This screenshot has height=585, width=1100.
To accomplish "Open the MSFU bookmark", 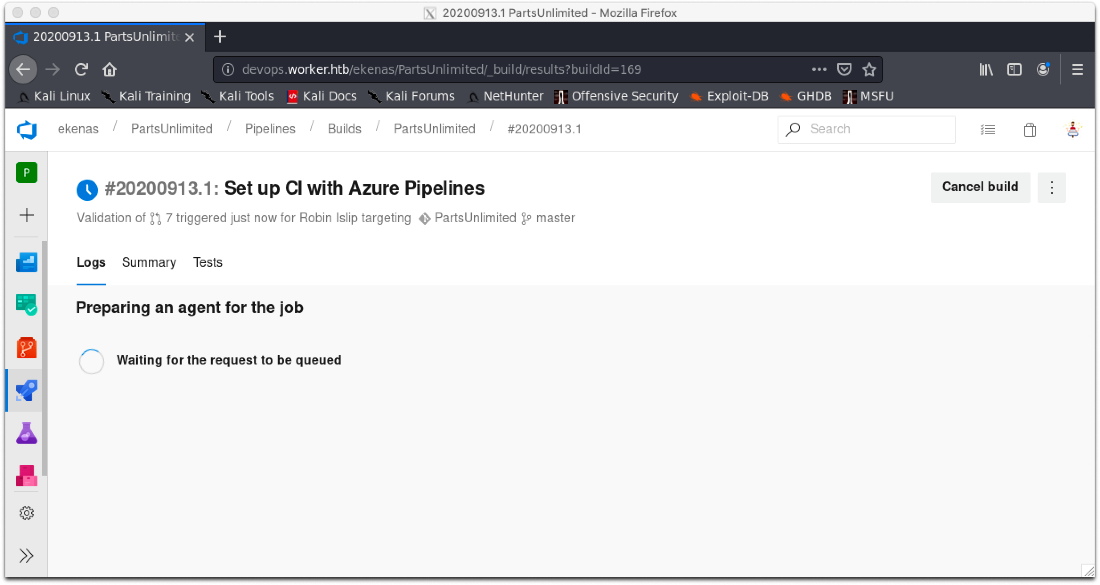I will 868,96.
